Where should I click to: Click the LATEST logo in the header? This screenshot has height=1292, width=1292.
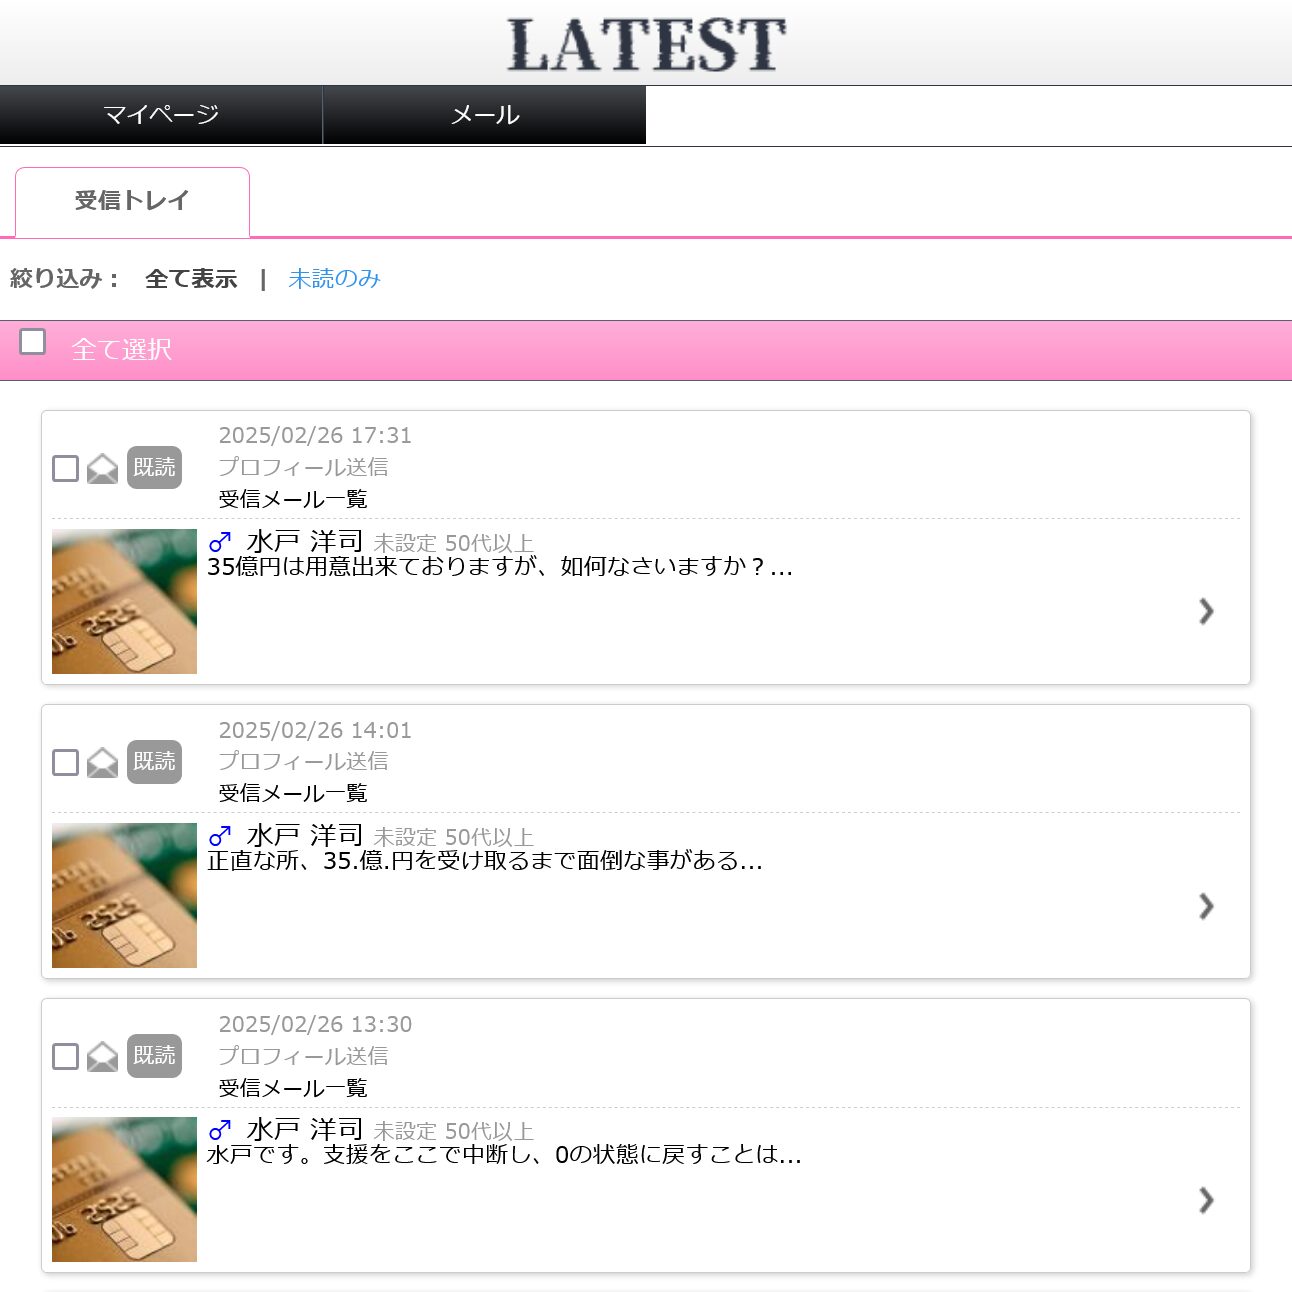646,44
